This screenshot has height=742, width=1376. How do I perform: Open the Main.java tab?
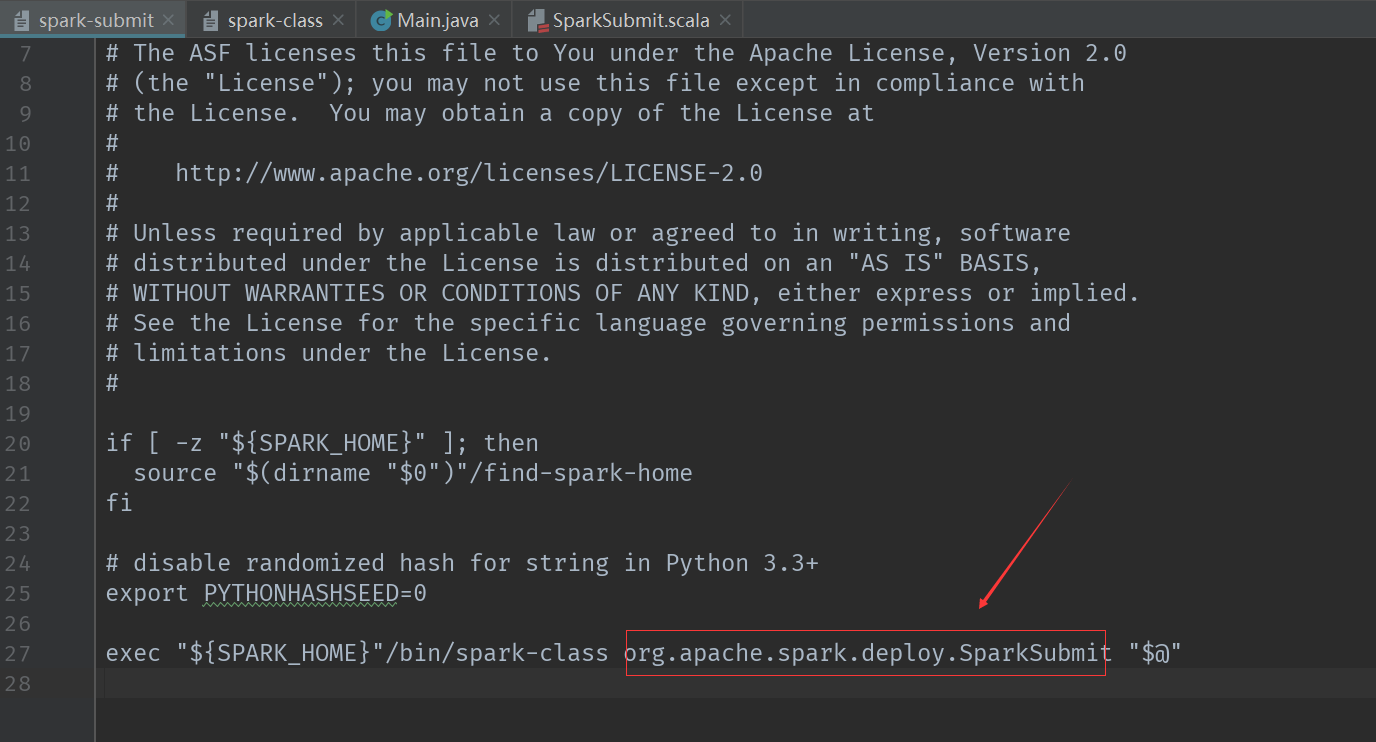pyautogui.click(x=438, y=20)
